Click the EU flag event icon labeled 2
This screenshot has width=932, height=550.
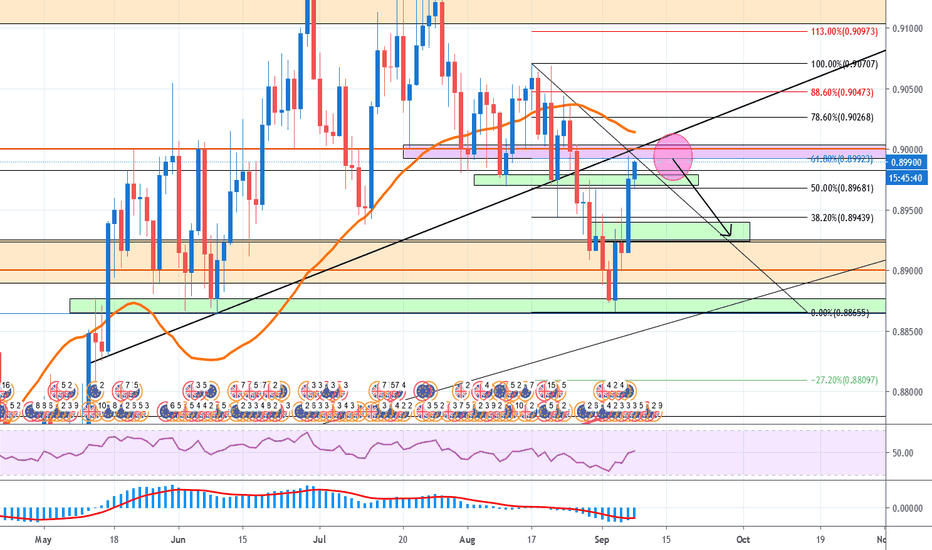(x=95, y=391)
